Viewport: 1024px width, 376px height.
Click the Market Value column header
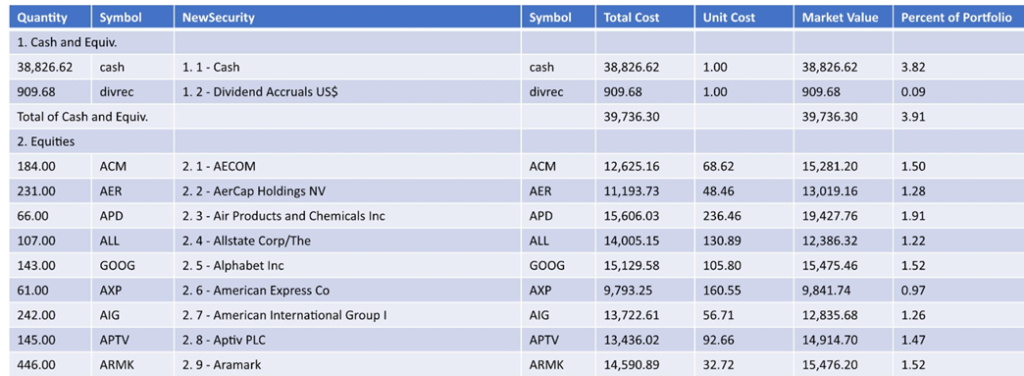(843, 18)
